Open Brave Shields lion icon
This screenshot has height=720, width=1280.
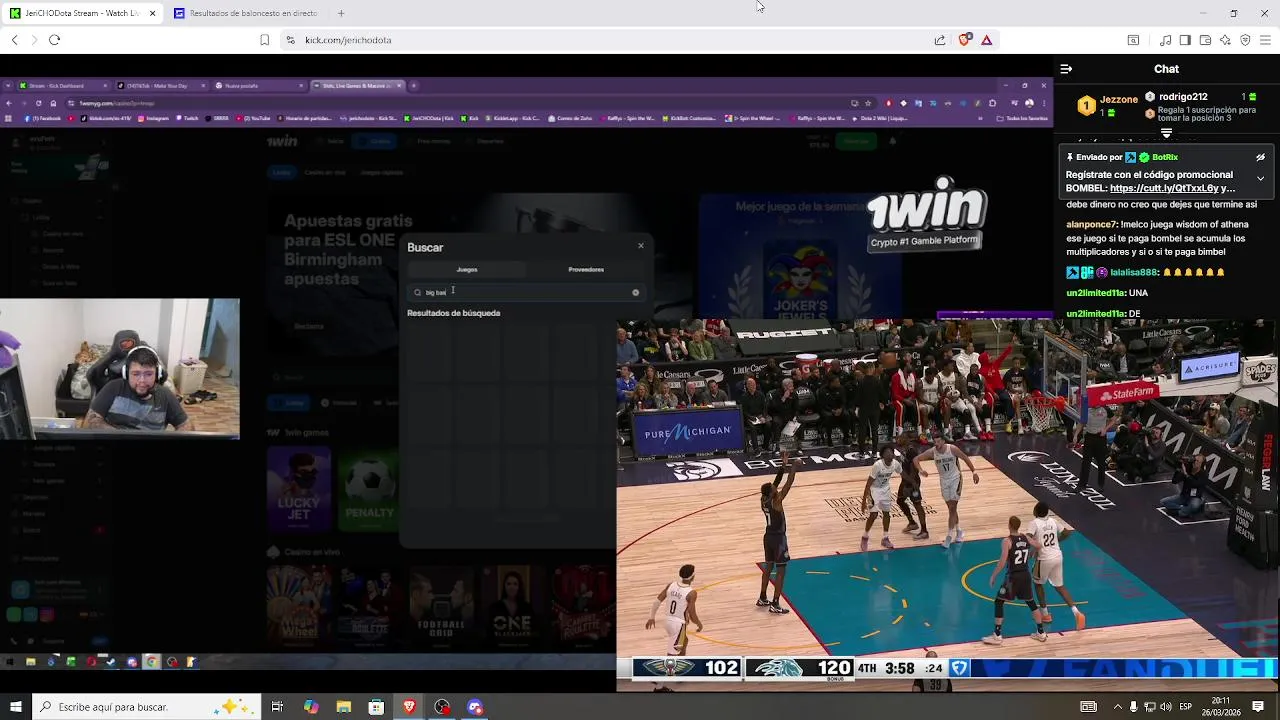tap(964, 40)
